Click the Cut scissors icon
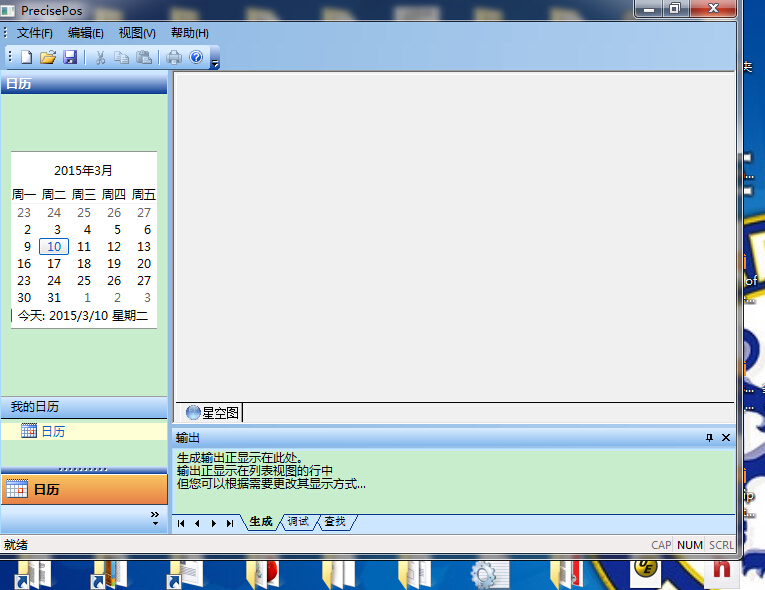 point(101,58)
